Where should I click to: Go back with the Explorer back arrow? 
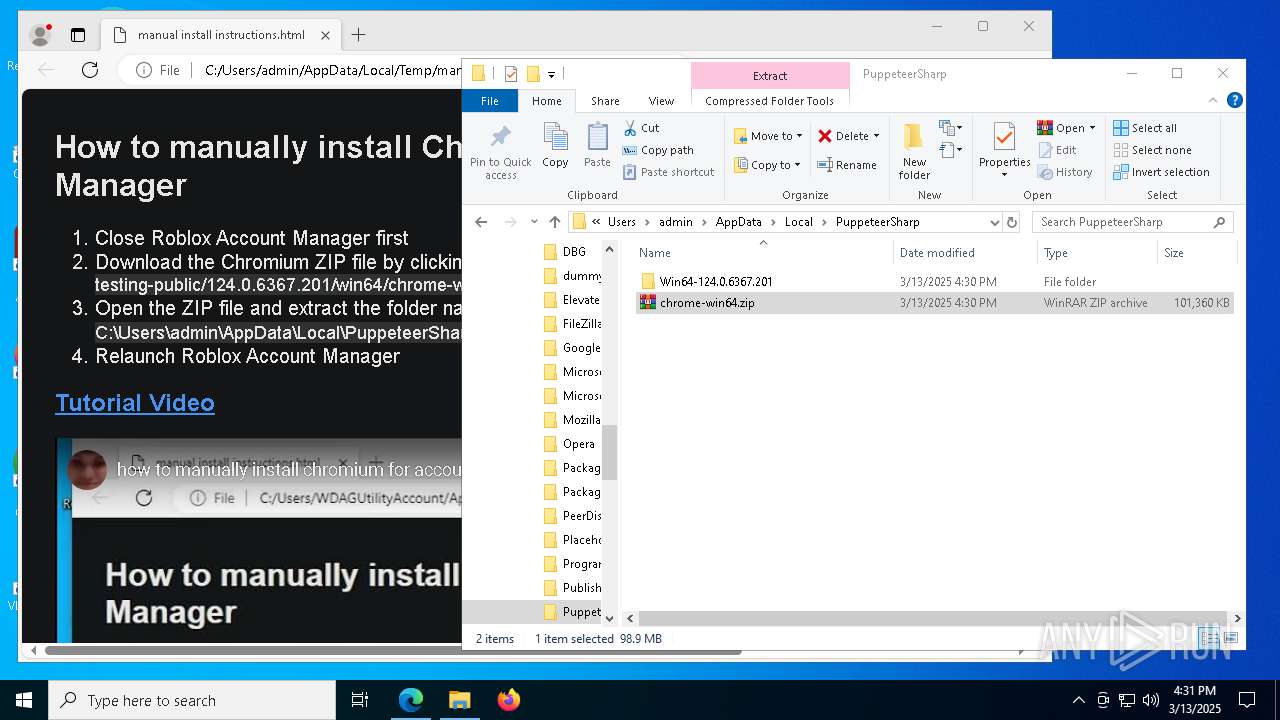tap(481, 222)
